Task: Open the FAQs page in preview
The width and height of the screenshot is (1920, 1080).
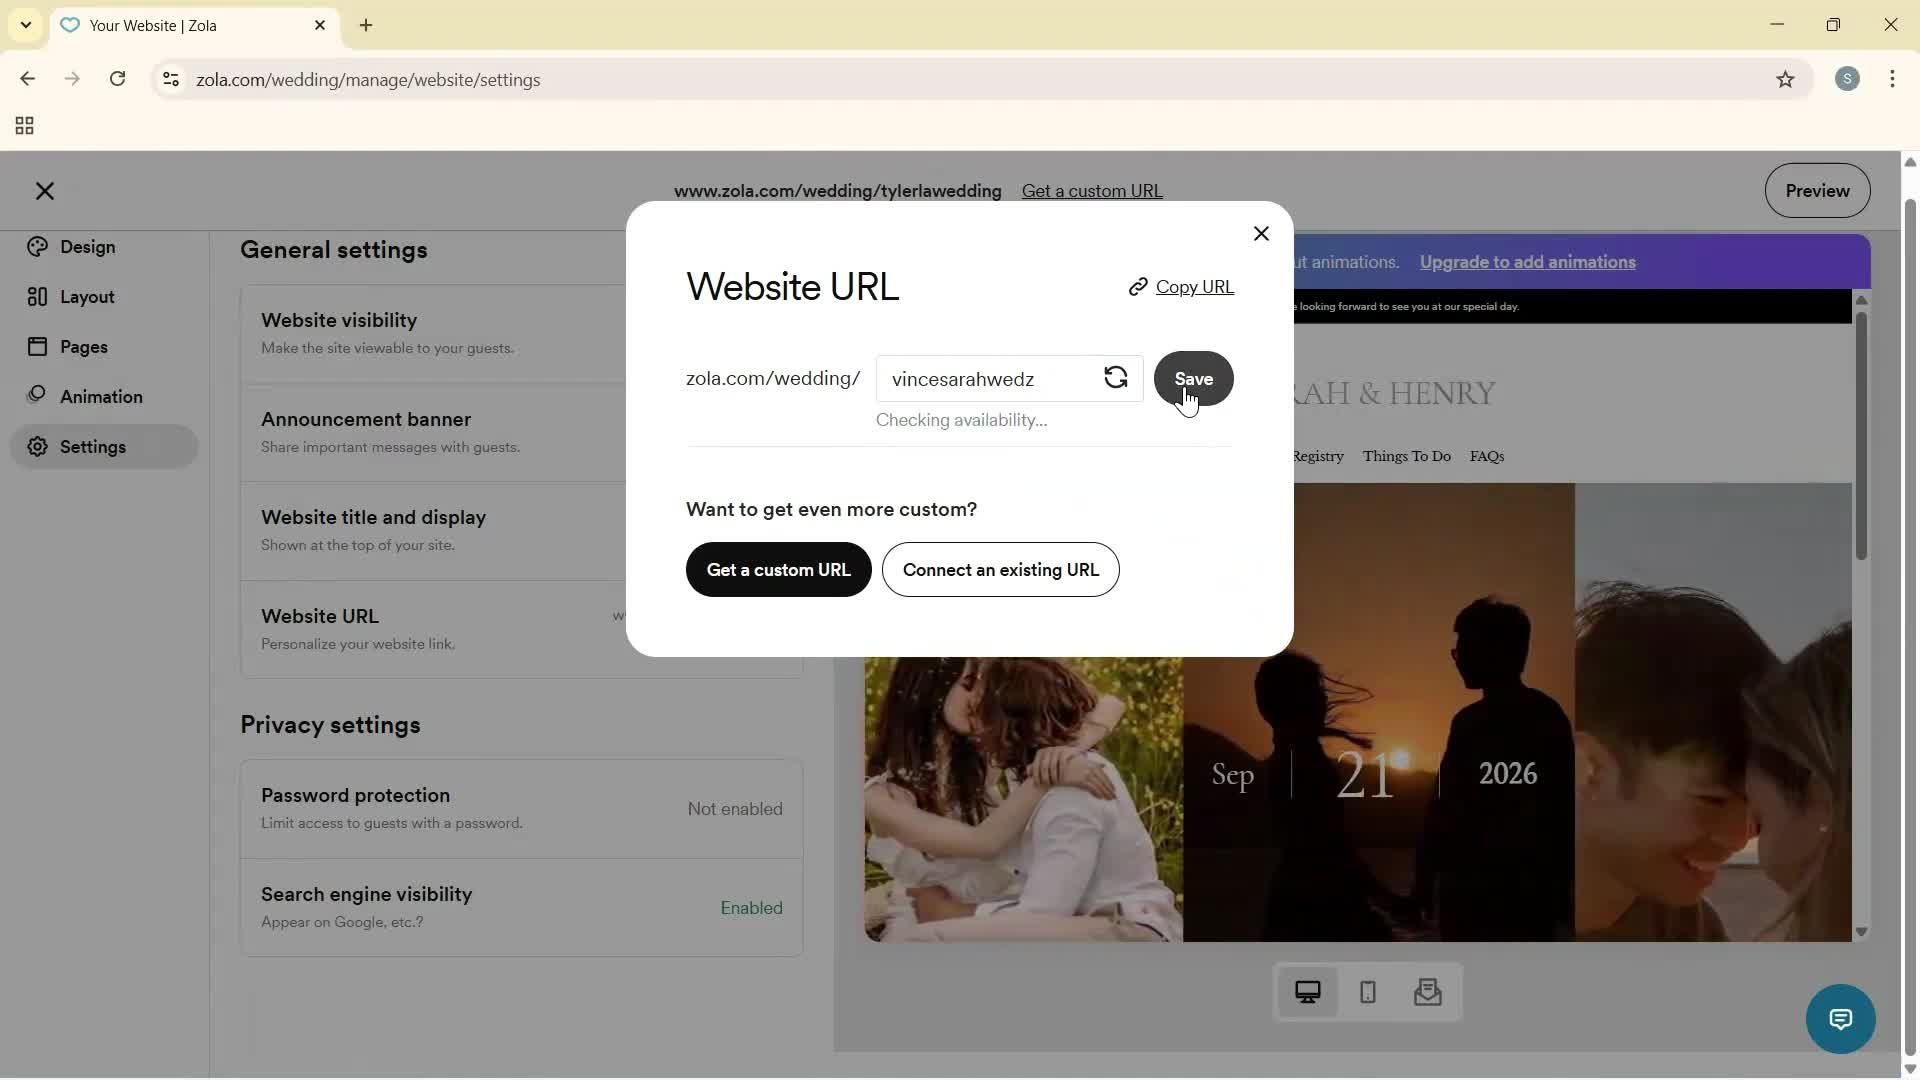Action: pyautogui.click(x=1485, y=456)
